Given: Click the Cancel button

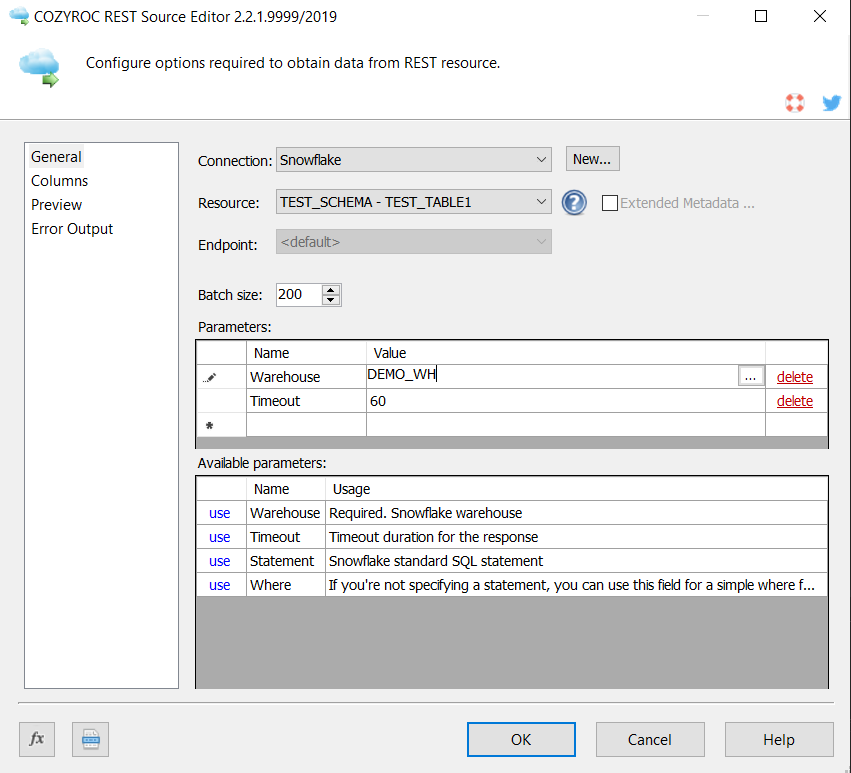Looking at the screenshot, I should pos(650,739).
